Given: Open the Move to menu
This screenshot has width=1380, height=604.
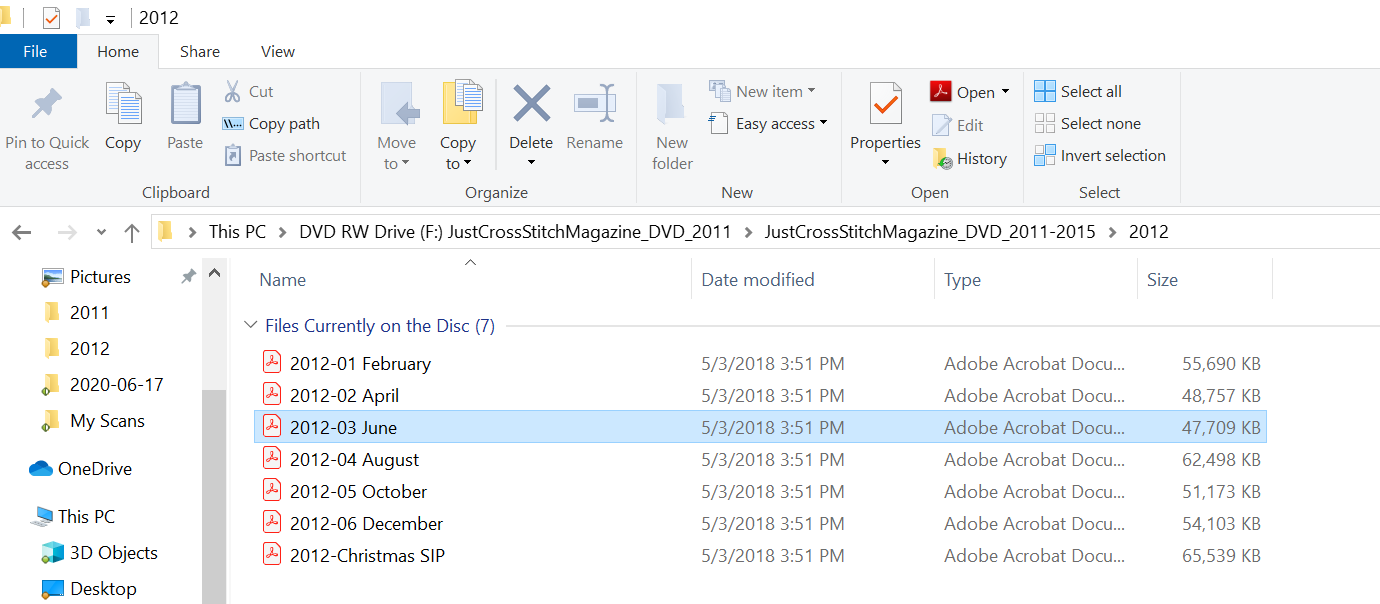Looking at the screenshot, I should coord(397,125).
